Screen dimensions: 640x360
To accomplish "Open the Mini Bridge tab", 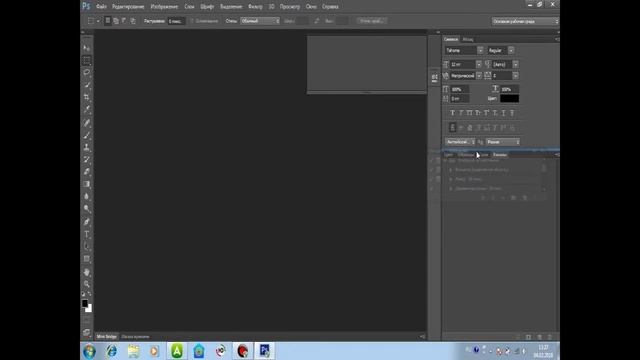I will click(107, 336).
